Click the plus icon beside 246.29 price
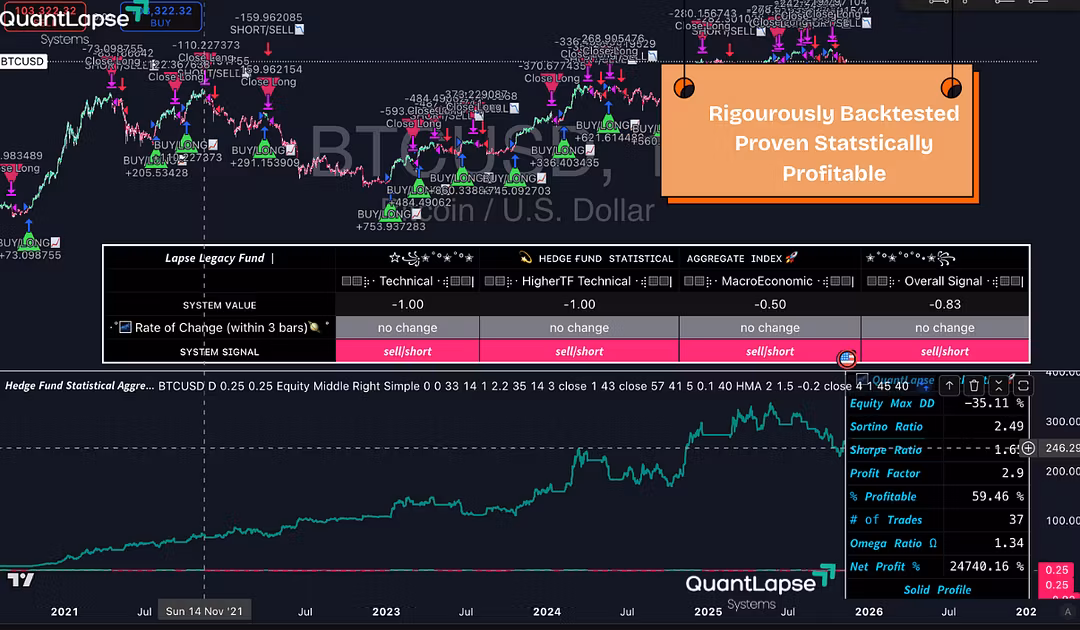This screenshot has height=630, width=1080. [1028, 449]
